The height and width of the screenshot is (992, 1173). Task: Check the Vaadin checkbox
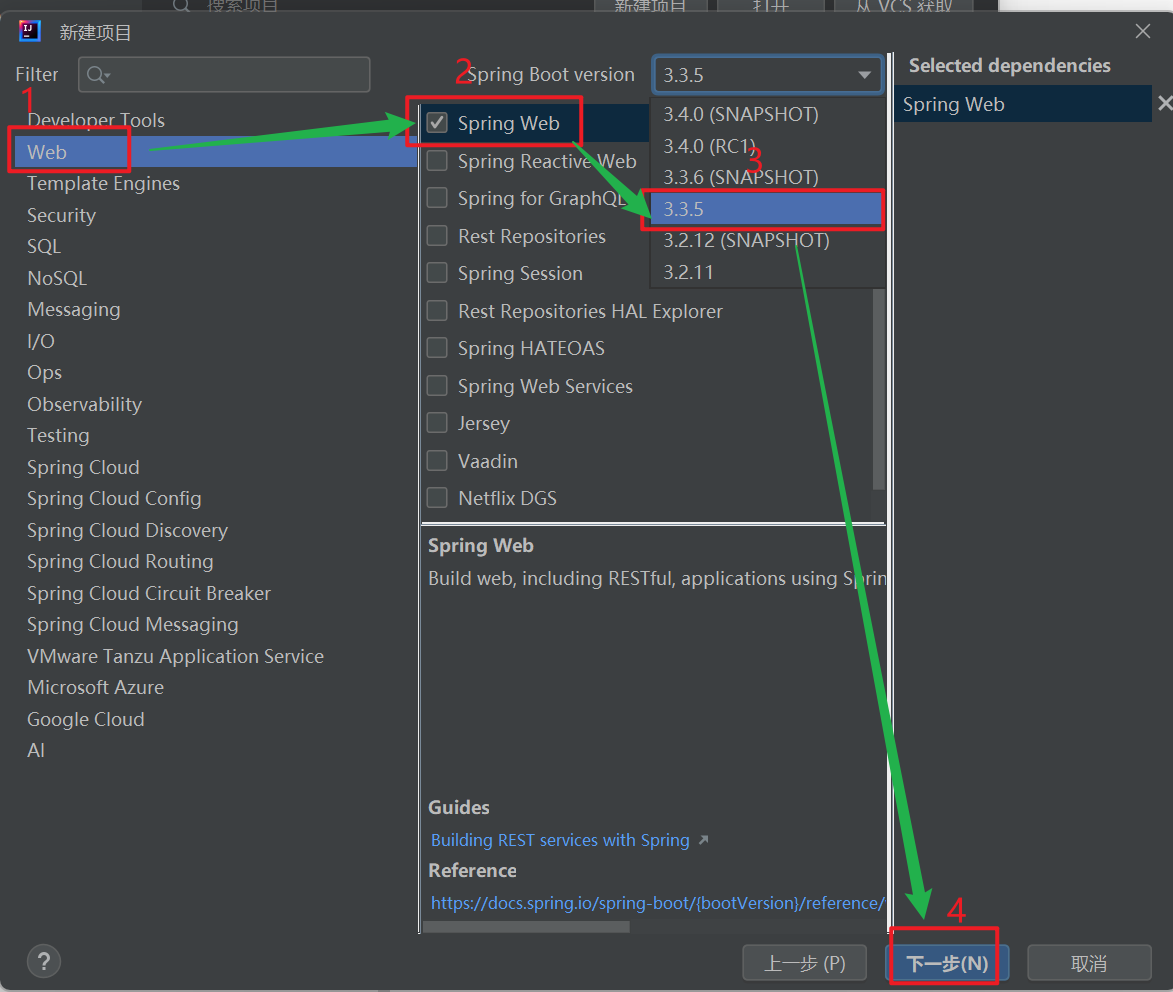(x=437, y=460)
